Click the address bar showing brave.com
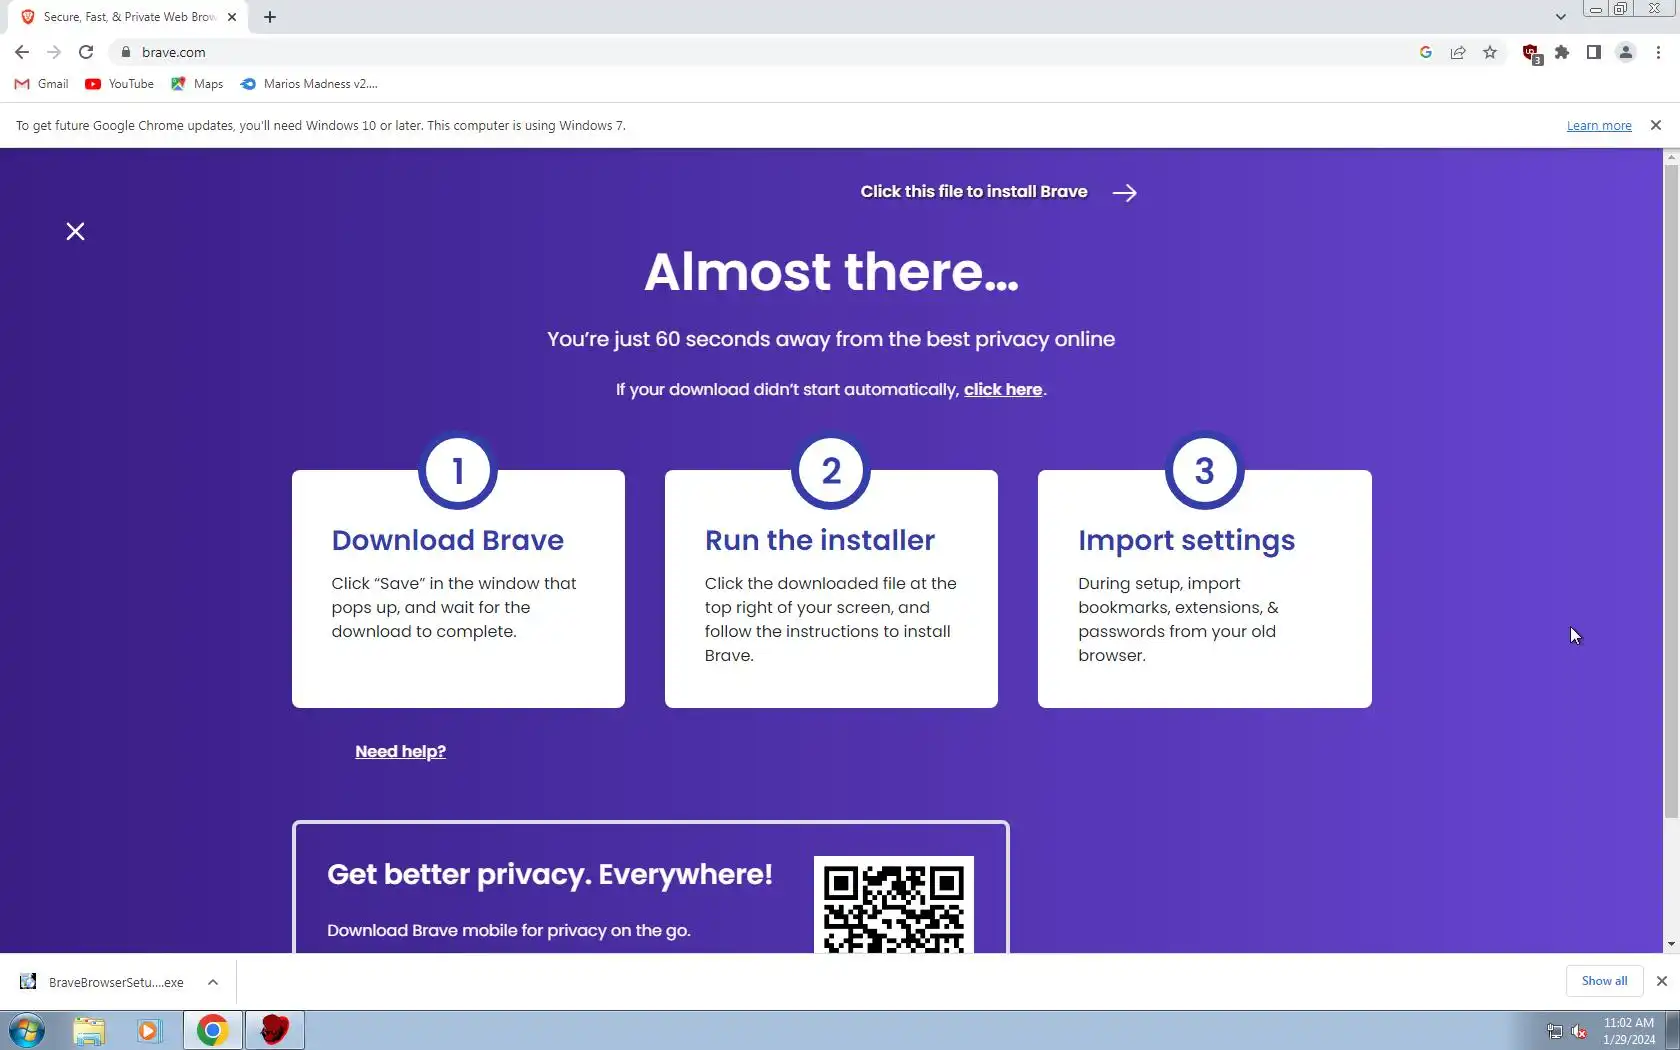The width and height of the screenshot is (1680, 1050). 760,52
